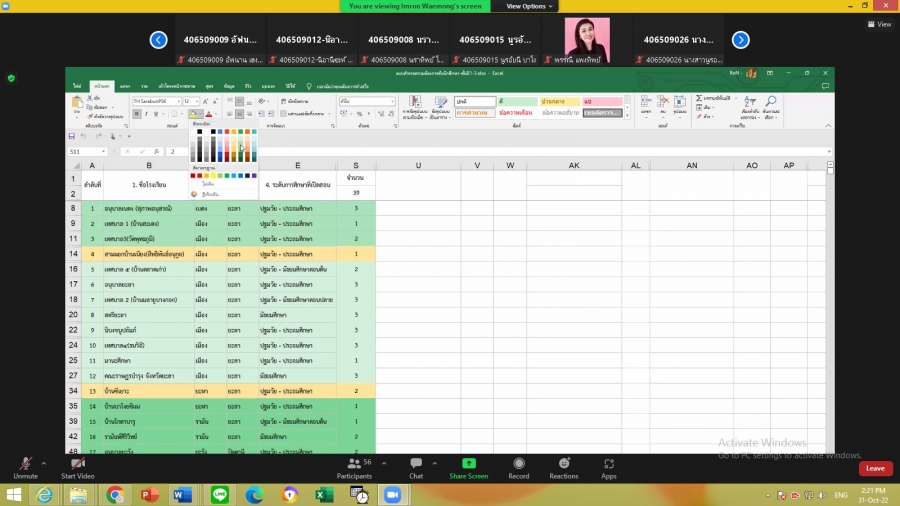
Task: Start Video in the Zoom toolbar
Action: tap(77, 465)
